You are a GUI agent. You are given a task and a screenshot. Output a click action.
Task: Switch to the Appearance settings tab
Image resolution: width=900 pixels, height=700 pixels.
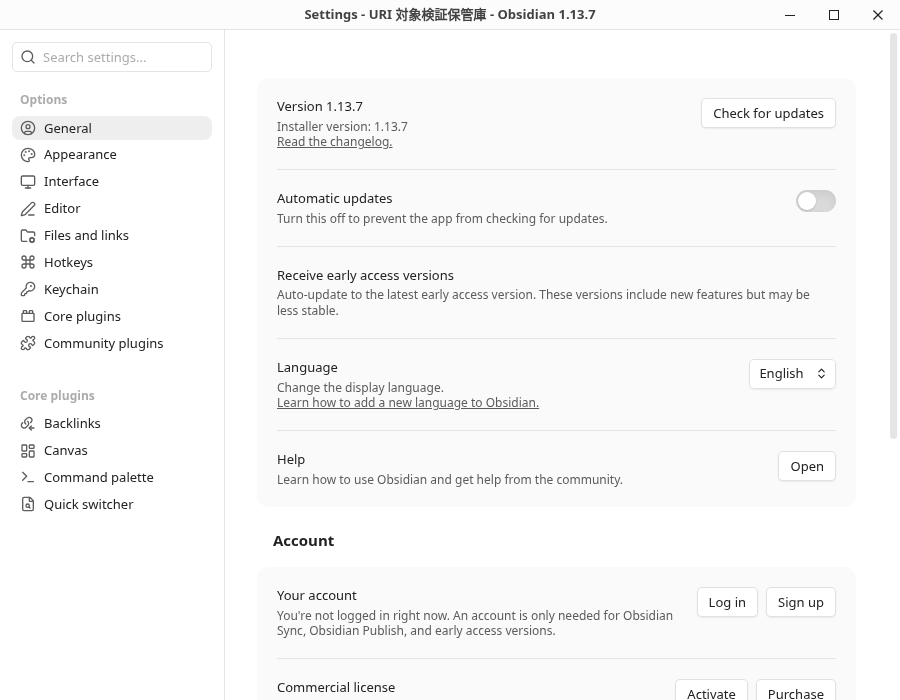click(112, 155)
